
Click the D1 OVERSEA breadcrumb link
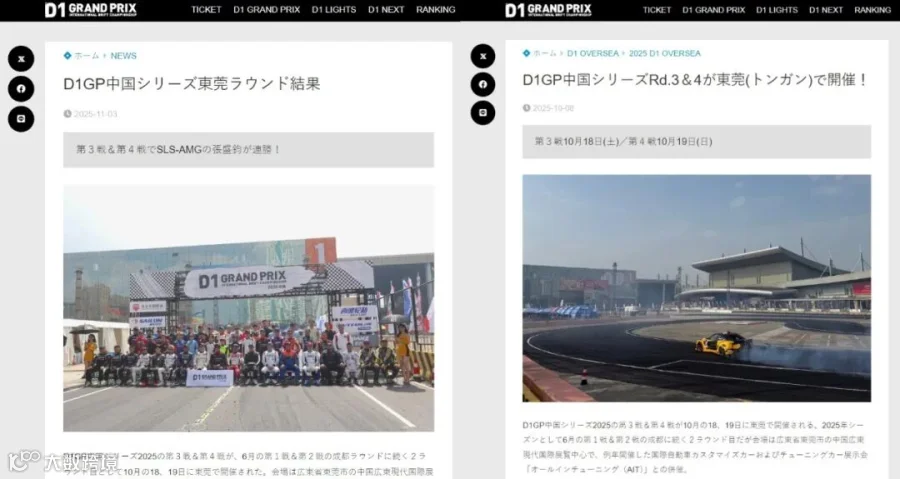point(592,53)
